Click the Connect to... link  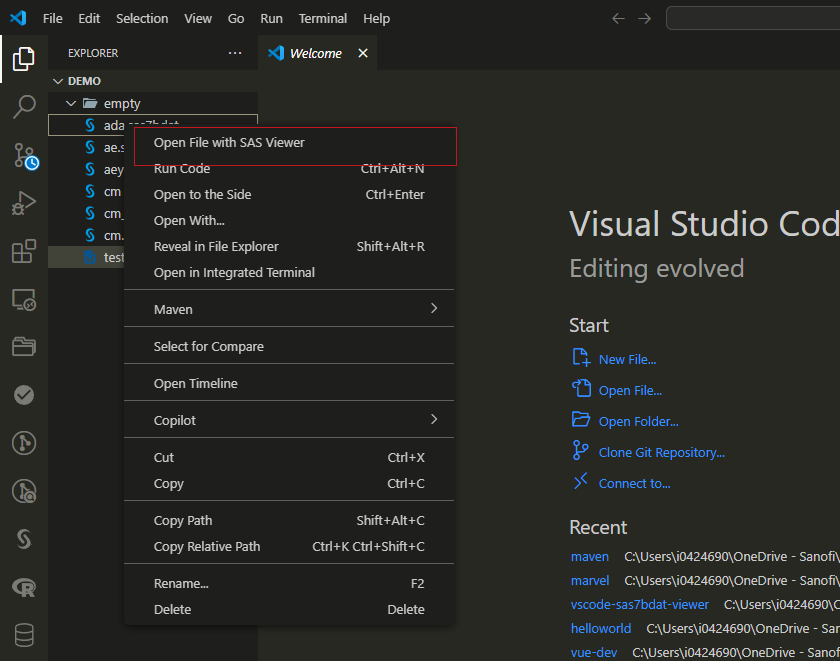point(634,484)
